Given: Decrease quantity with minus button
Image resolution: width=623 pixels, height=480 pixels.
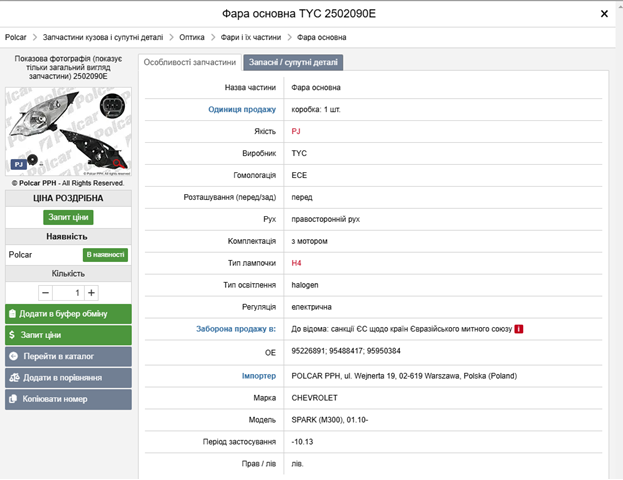Looking at the screenshot, I should click(45, 293).
